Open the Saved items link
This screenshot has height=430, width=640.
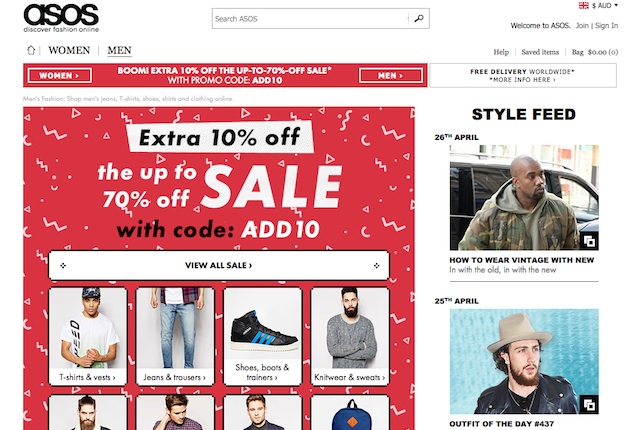click(x=540, y=52)
